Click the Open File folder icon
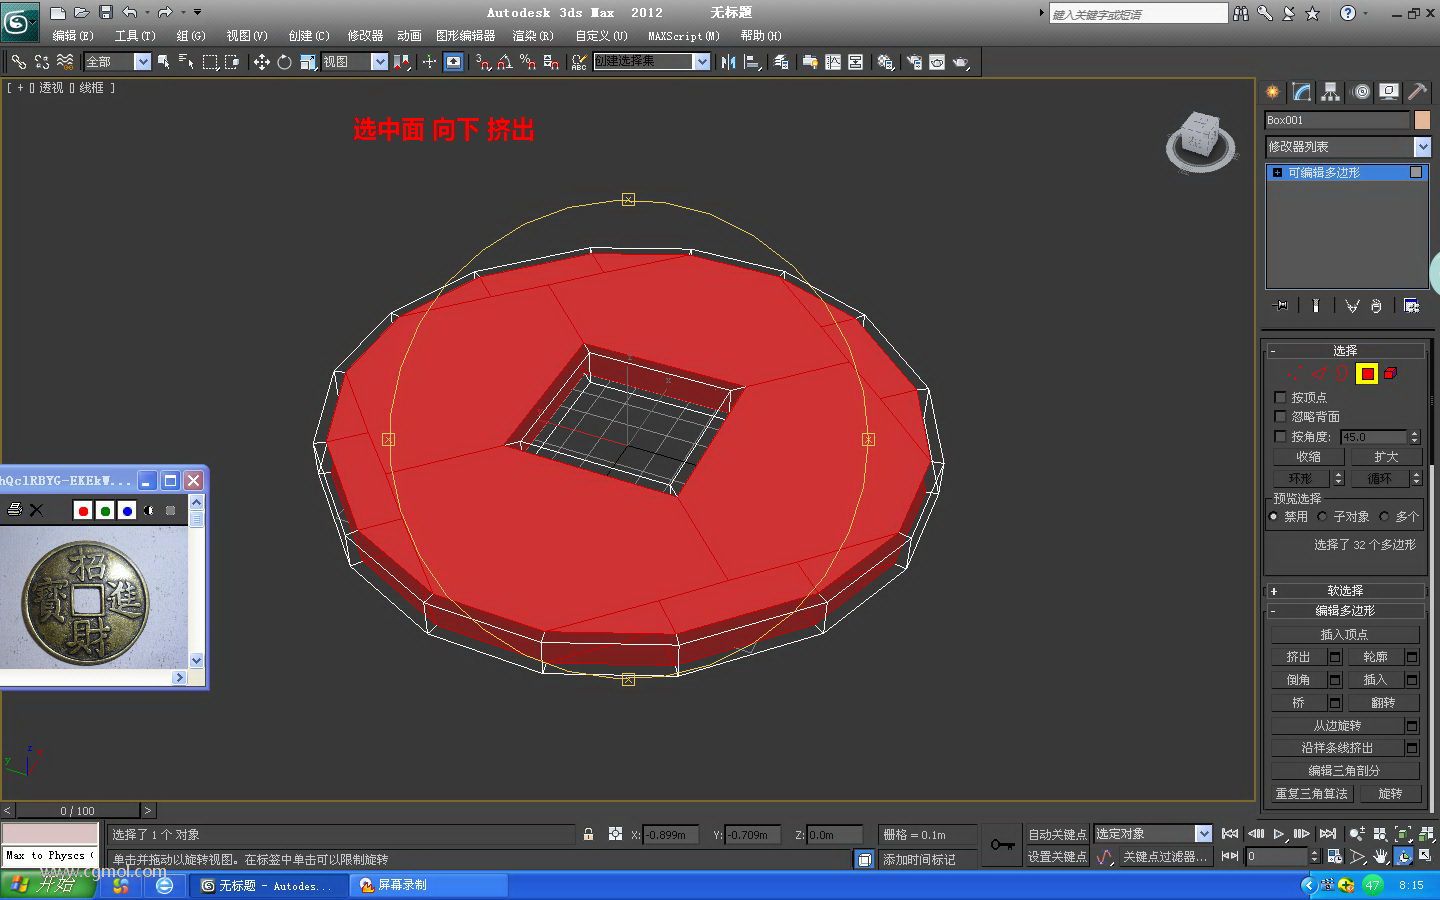Image resolution: width=1440 pixels, height=900 pixels. coord(81,12)
